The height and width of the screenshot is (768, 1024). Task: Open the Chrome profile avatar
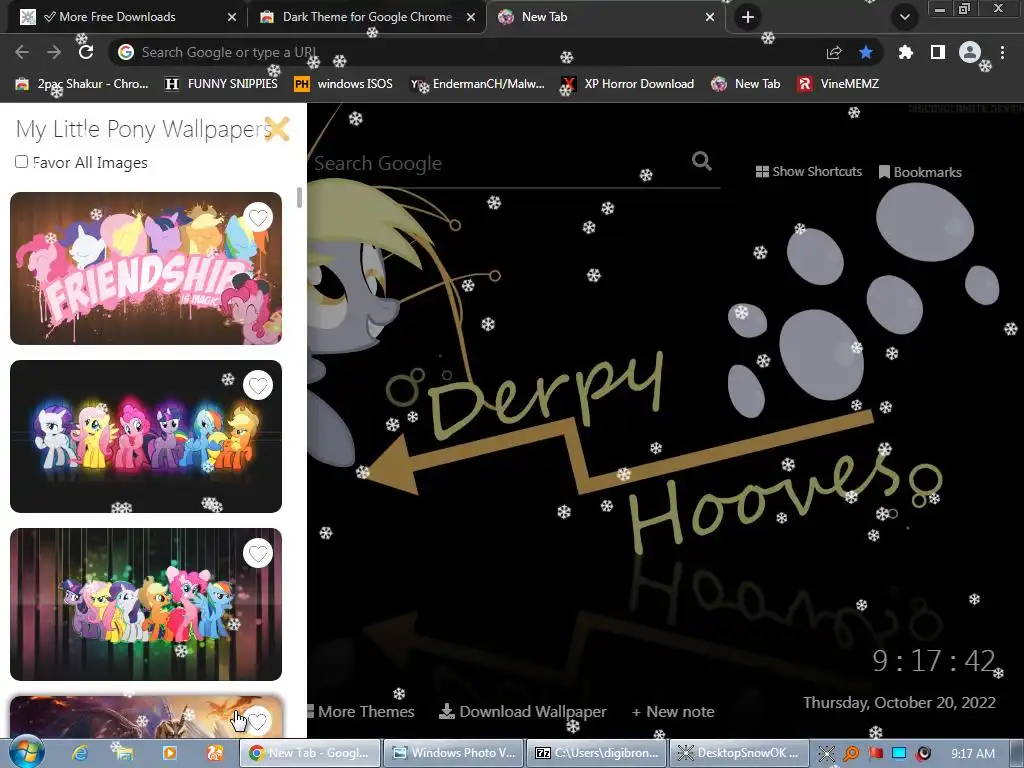pyautogui.click(x=970, y=52)
